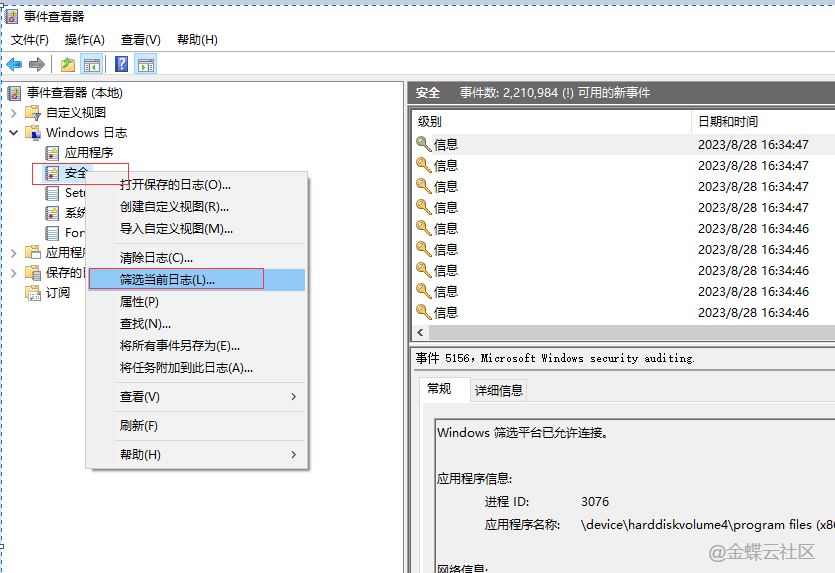Click the 级别 column header

(x=429, y=121)
